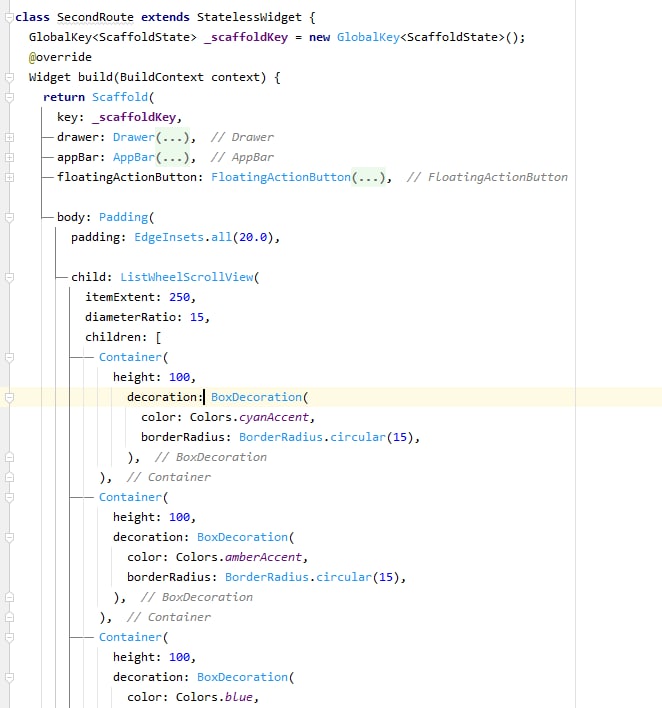Expand the folded appBar line in gutter
The width and height of the screenshot is (662, 708).
9,158
